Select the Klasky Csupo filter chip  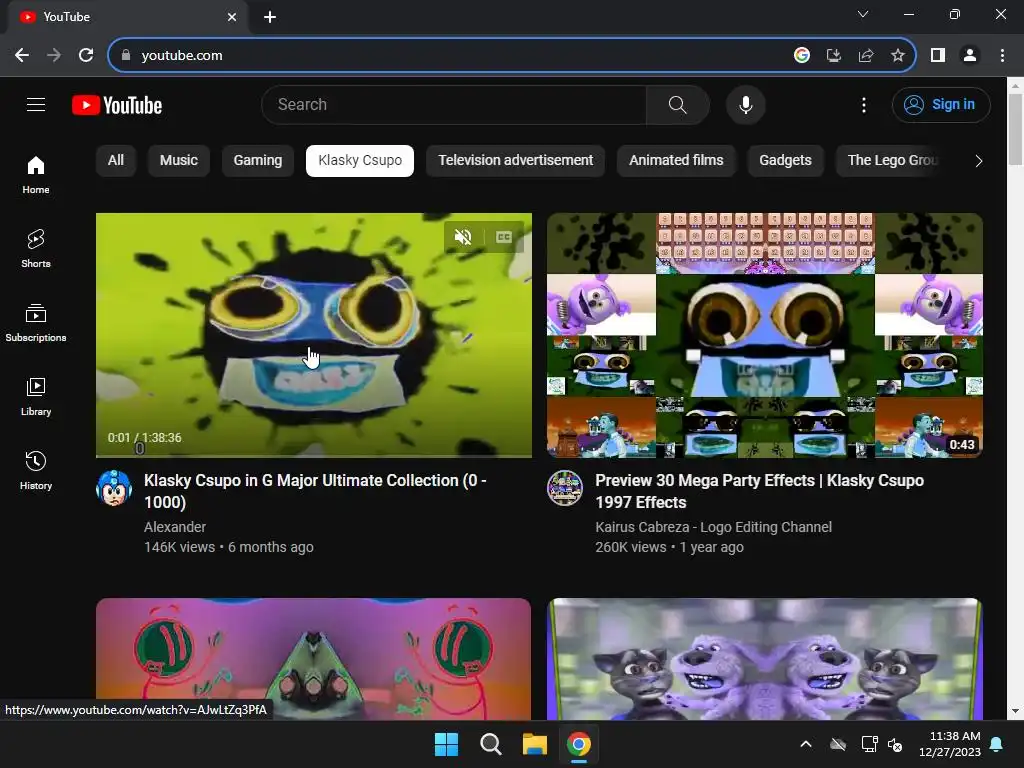[360, 161]
